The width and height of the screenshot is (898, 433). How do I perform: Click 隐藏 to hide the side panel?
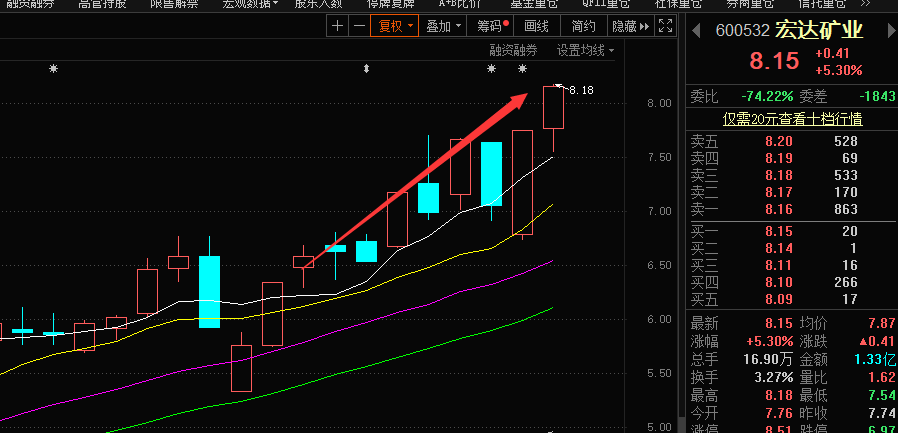[631, 26]
